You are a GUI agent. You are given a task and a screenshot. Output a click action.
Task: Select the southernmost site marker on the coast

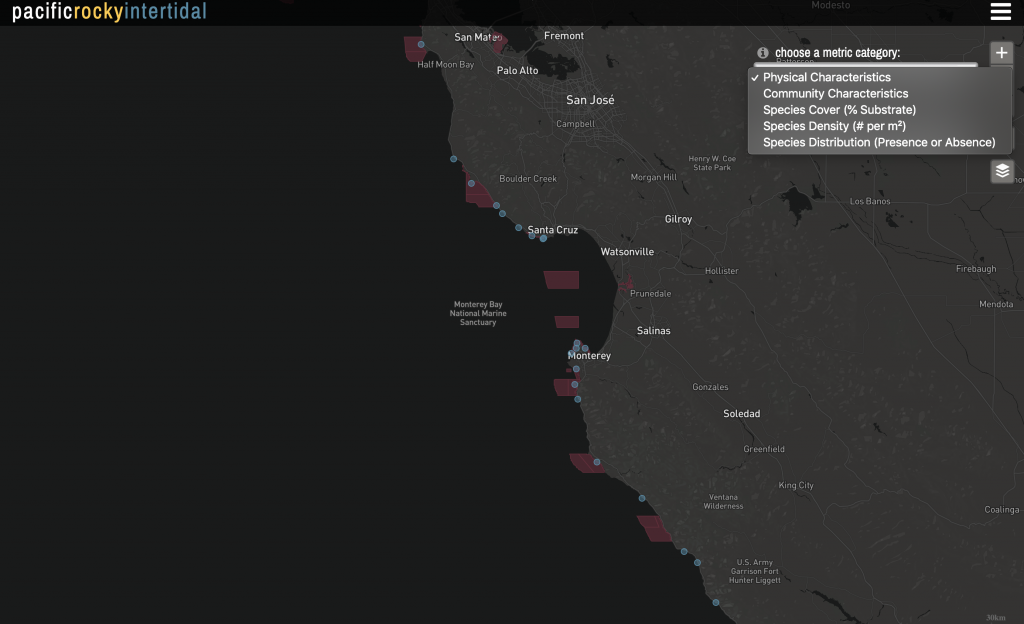tap(716, 602)
